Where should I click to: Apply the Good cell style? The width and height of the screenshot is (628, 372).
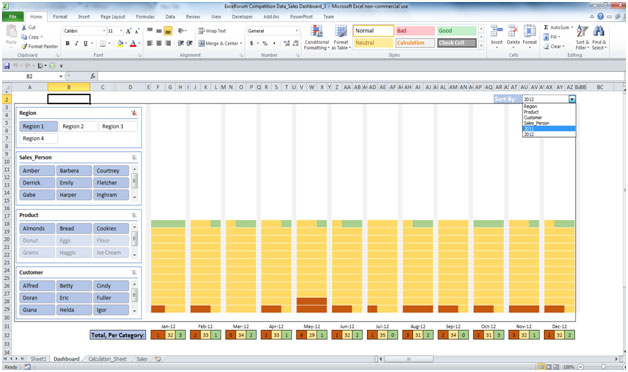[x=457, y=31]
